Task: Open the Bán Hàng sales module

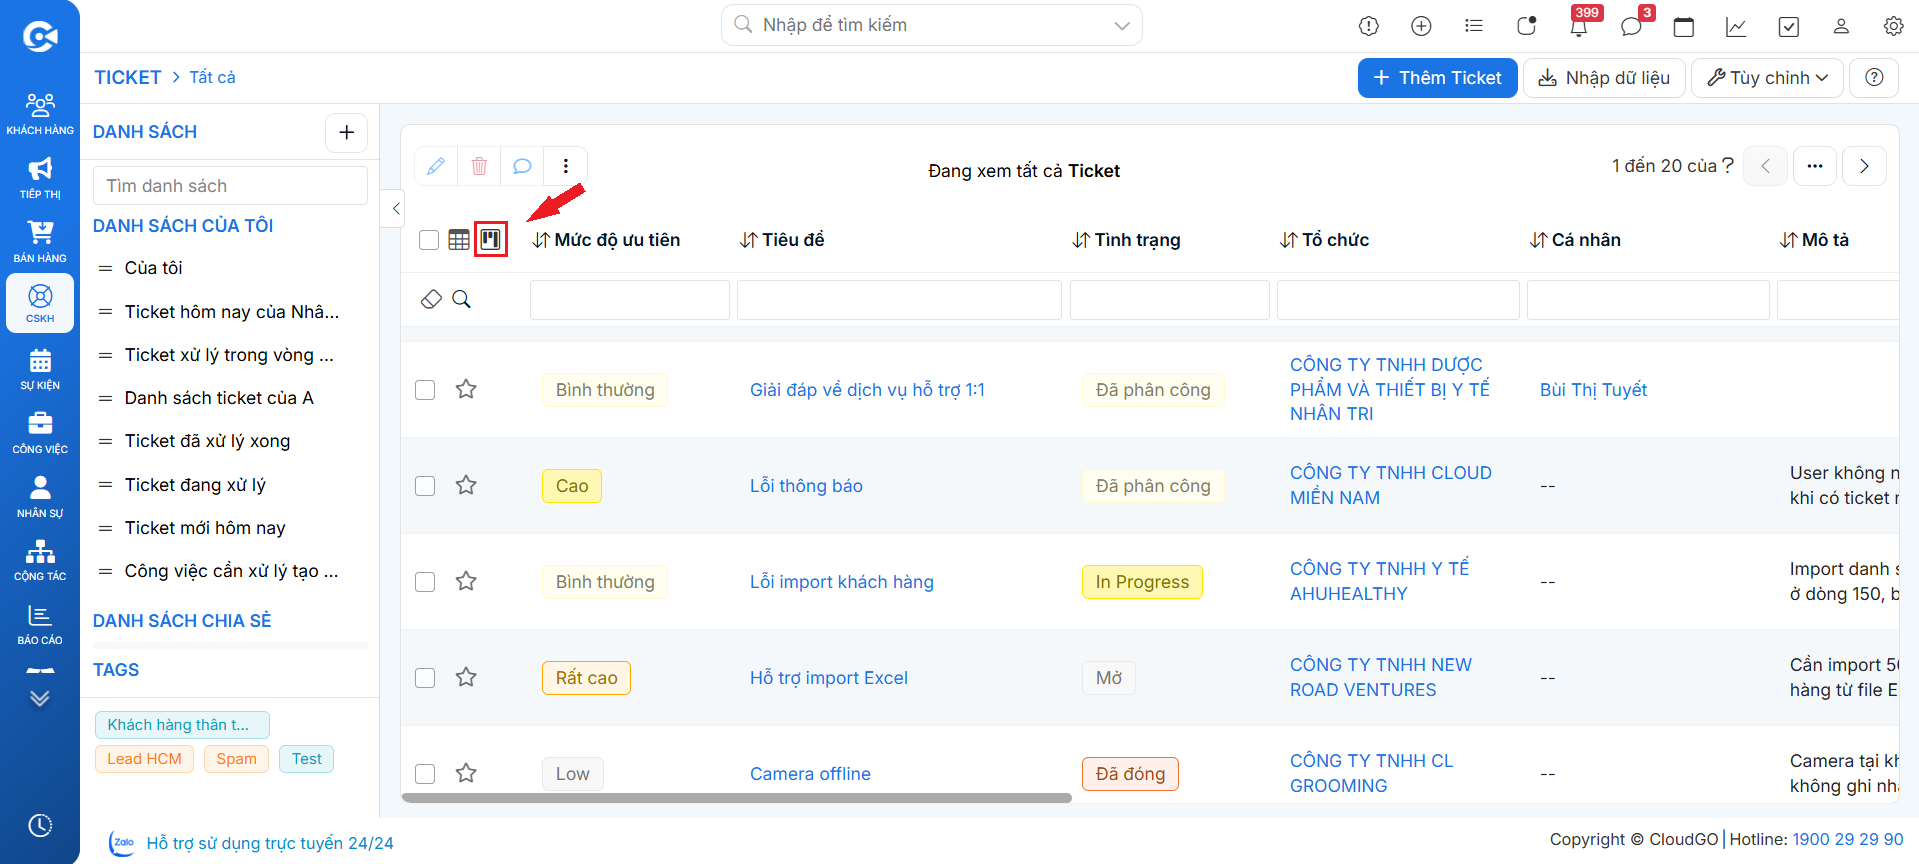Action: tap(40, 242)
